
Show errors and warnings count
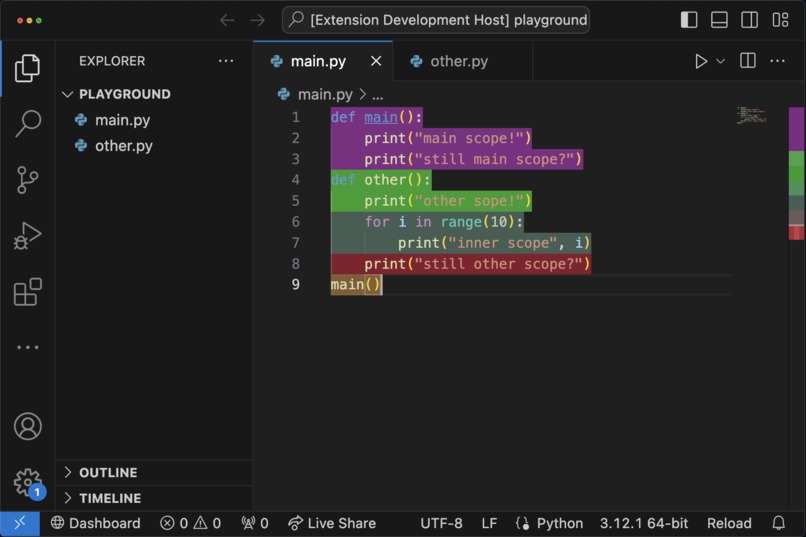(190, 524)
